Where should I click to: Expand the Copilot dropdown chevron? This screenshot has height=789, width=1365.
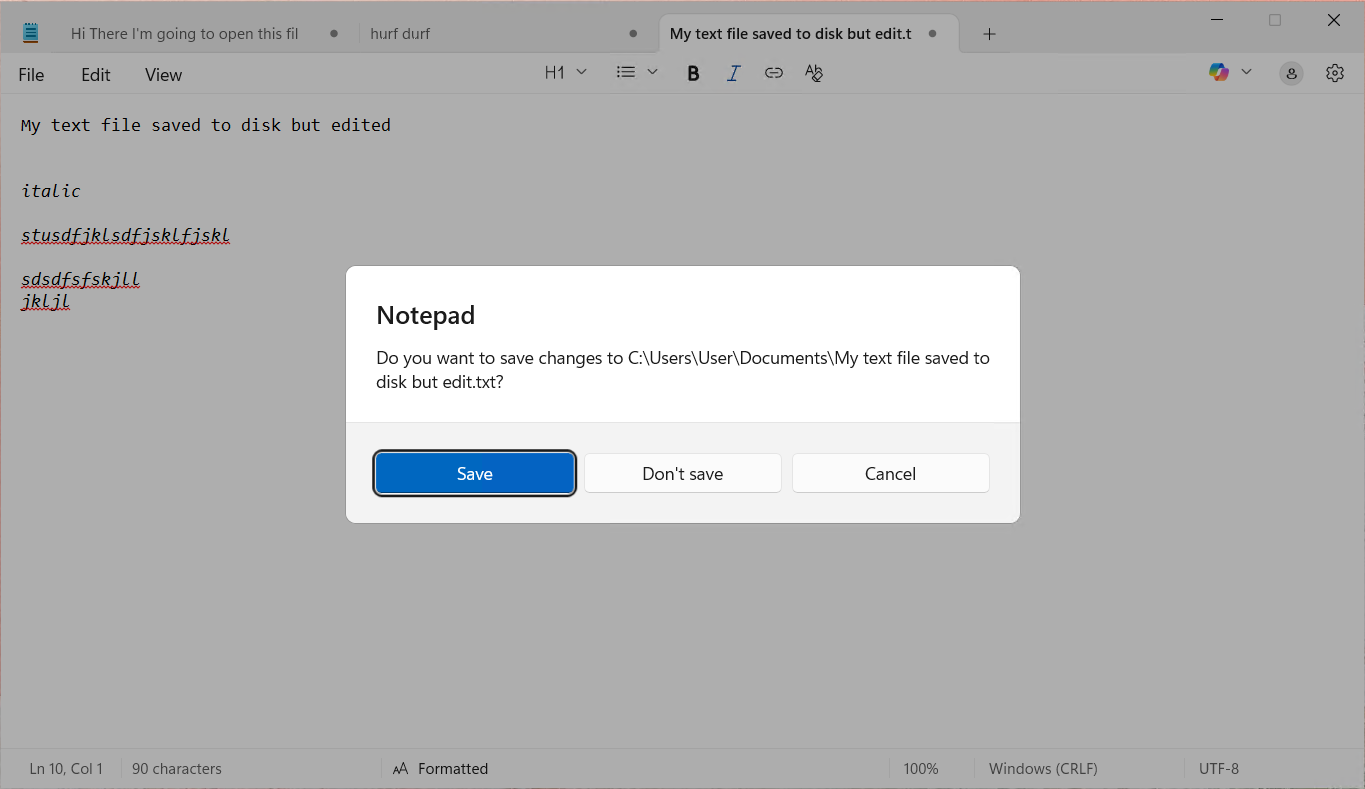click(x=1246, y=72)
